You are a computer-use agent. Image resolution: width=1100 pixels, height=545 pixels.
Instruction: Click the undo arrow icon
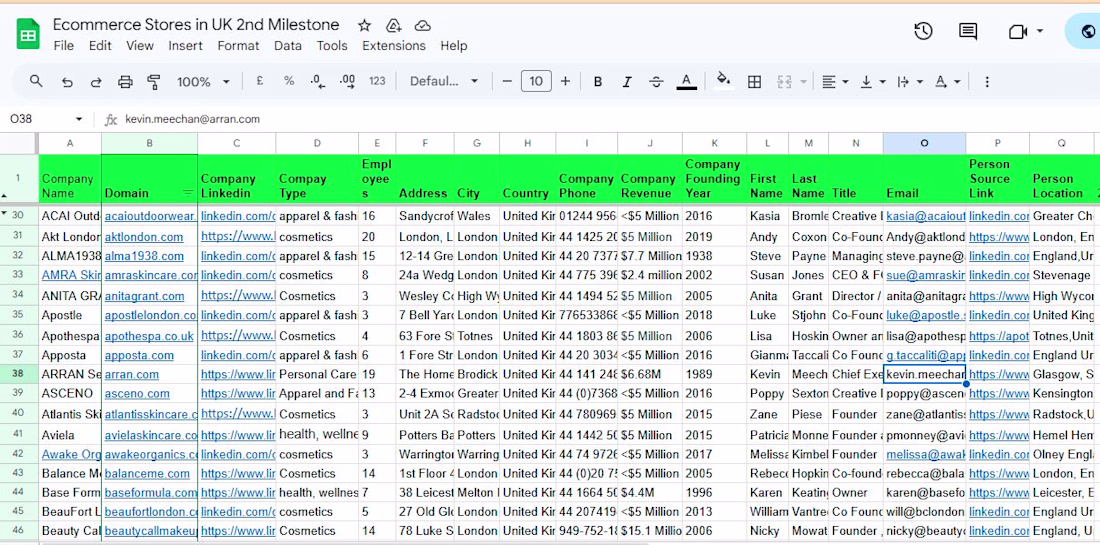[67, 81]
